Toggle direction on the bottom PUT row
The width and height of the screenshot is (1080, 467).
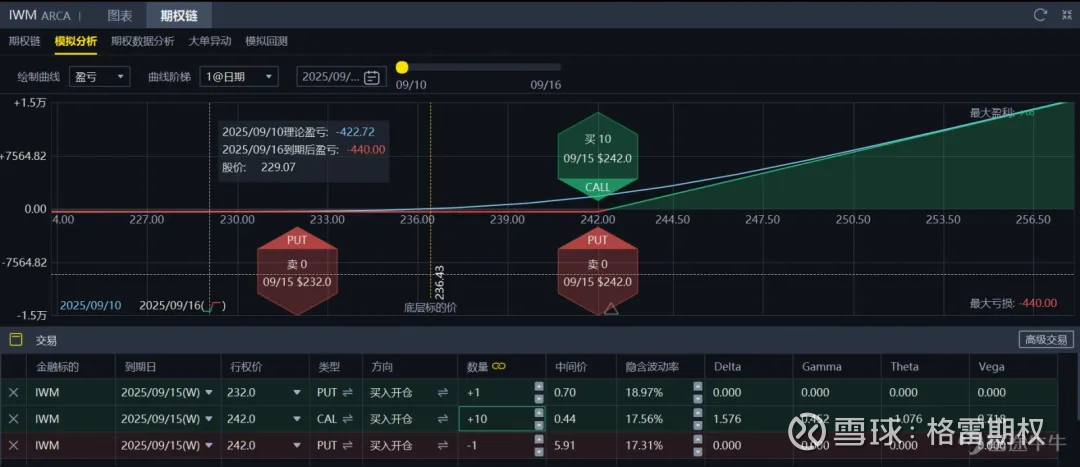pos(442,445)
